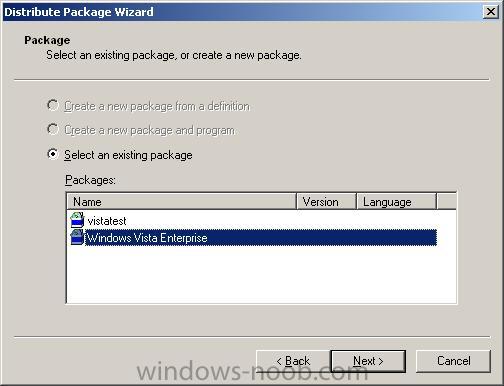Image resolution: width=504 pixels, height=386 pixels.
Task: Select the Windows Vista Enterprise row text
Action: pyautogui.click(x=147, y=238)
